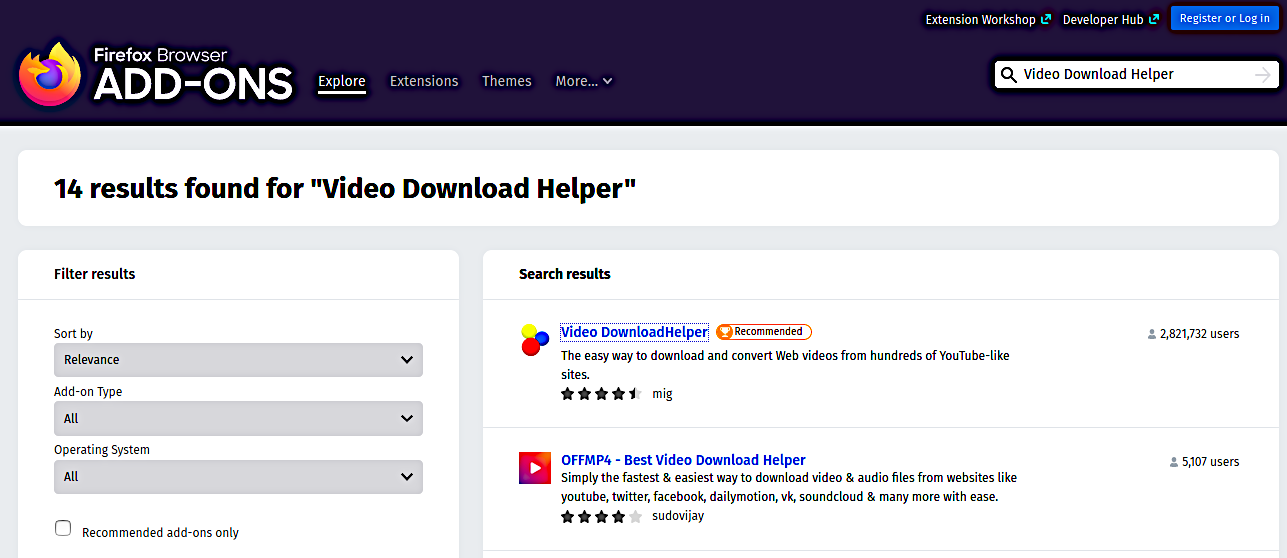Open the Extension Workshop link
1287x558 pixels.
tap(988, 19)
